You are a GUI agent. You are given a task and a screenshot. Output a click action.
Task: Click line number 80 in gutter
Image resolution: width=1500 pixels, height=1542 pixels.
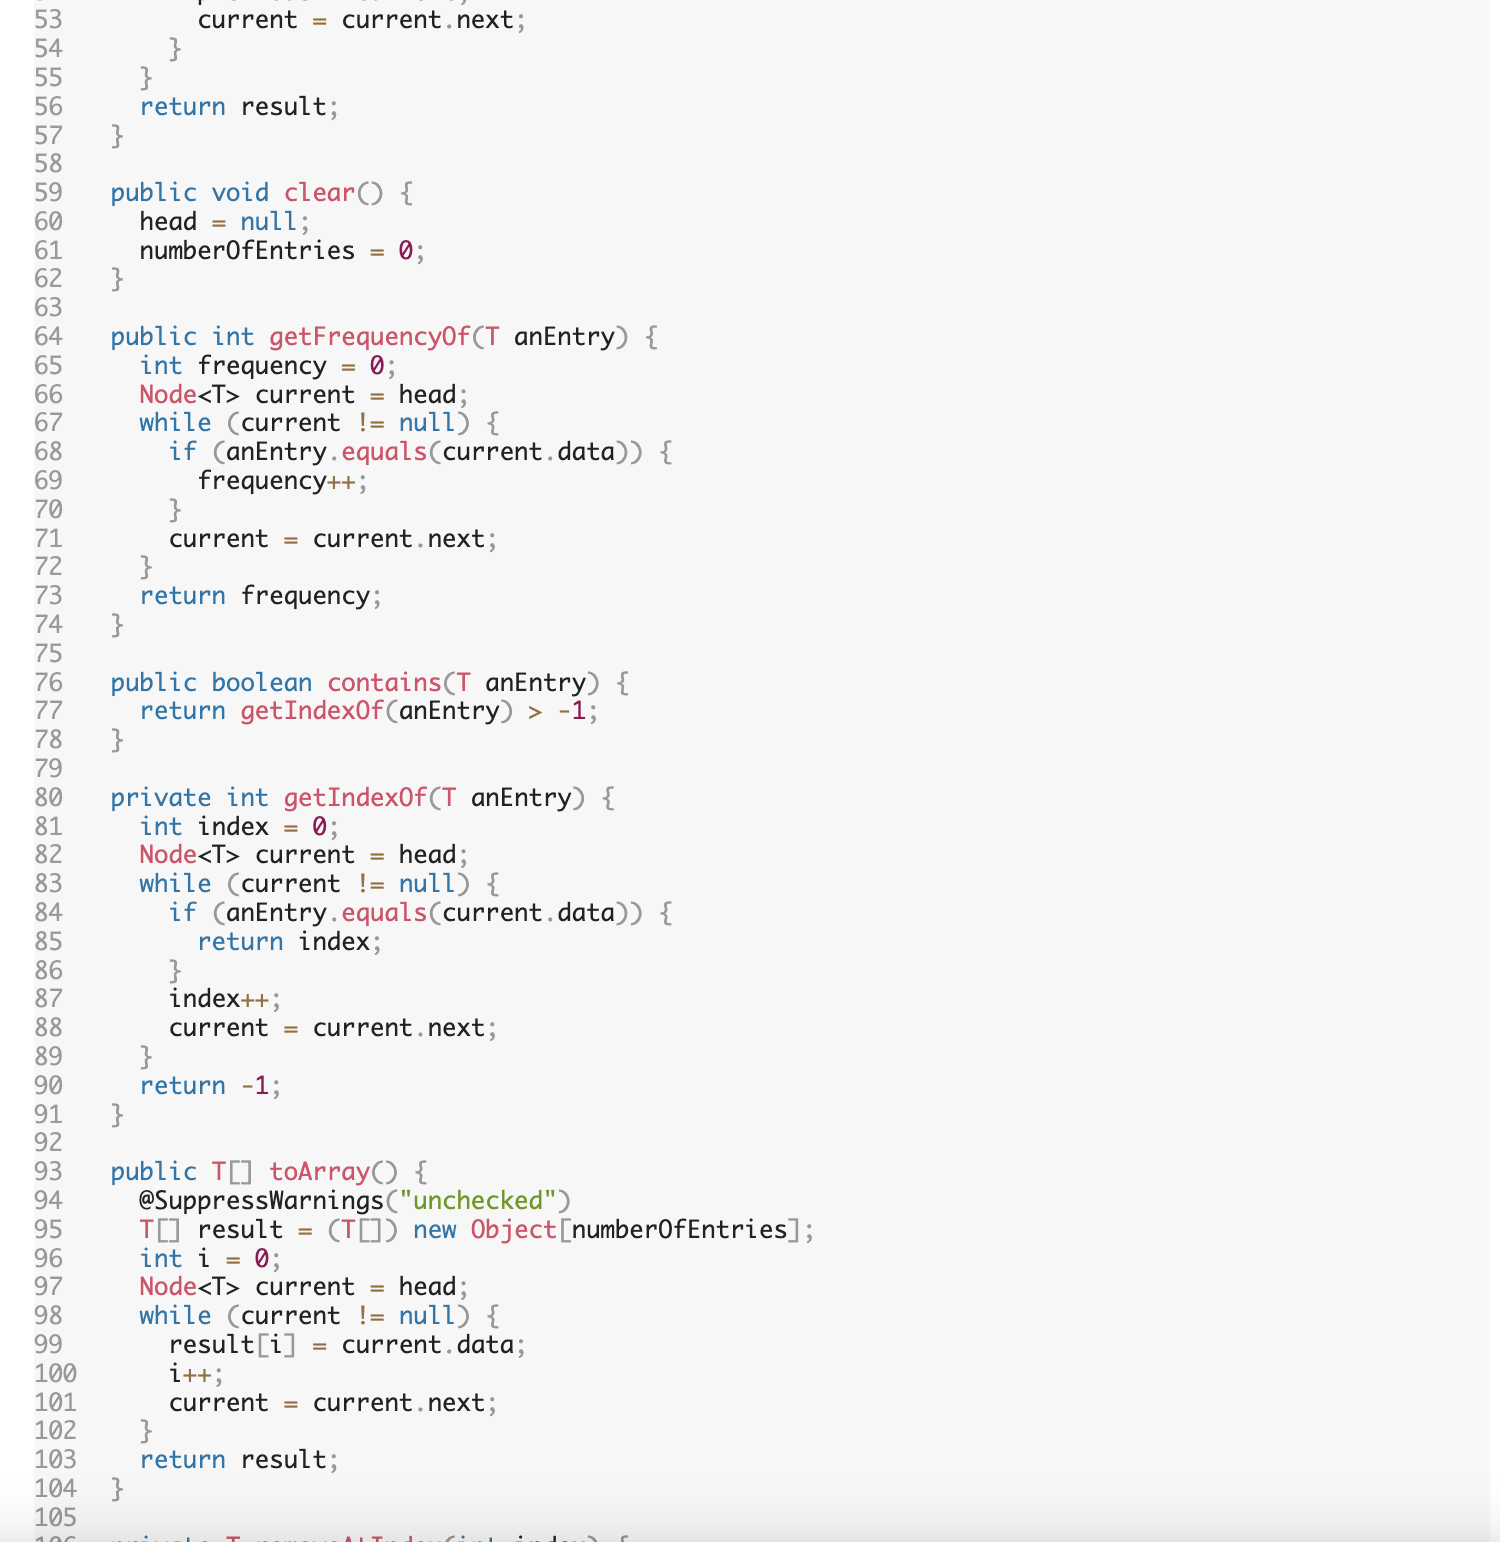click(x=48, y=797)
